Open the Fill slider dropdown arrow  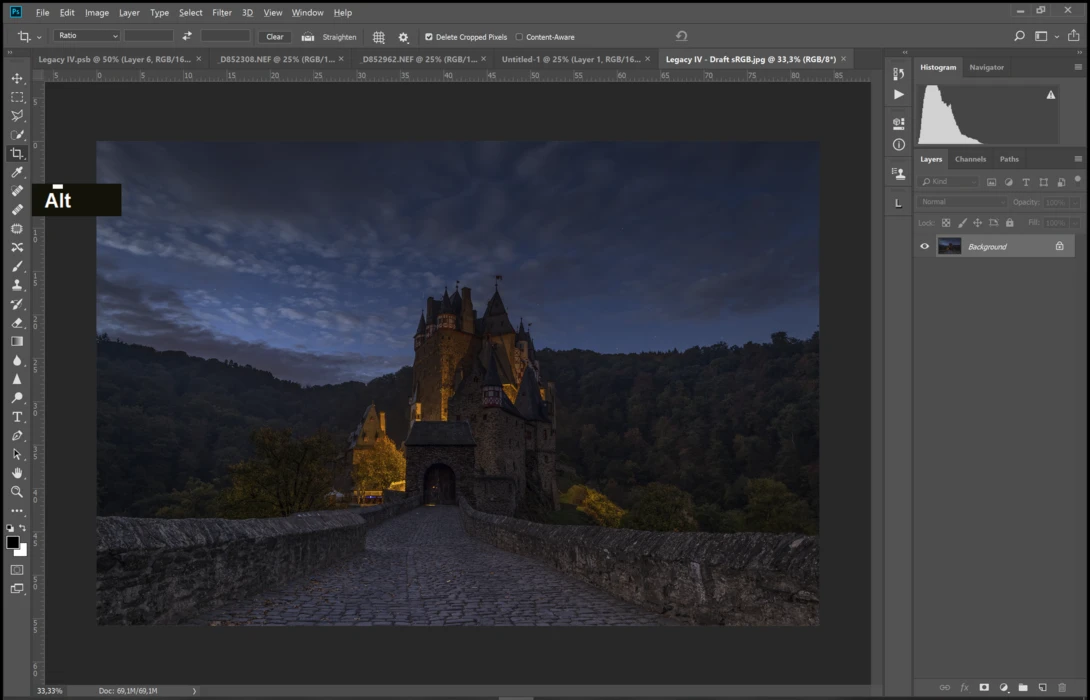click(x=1075, y=223)
